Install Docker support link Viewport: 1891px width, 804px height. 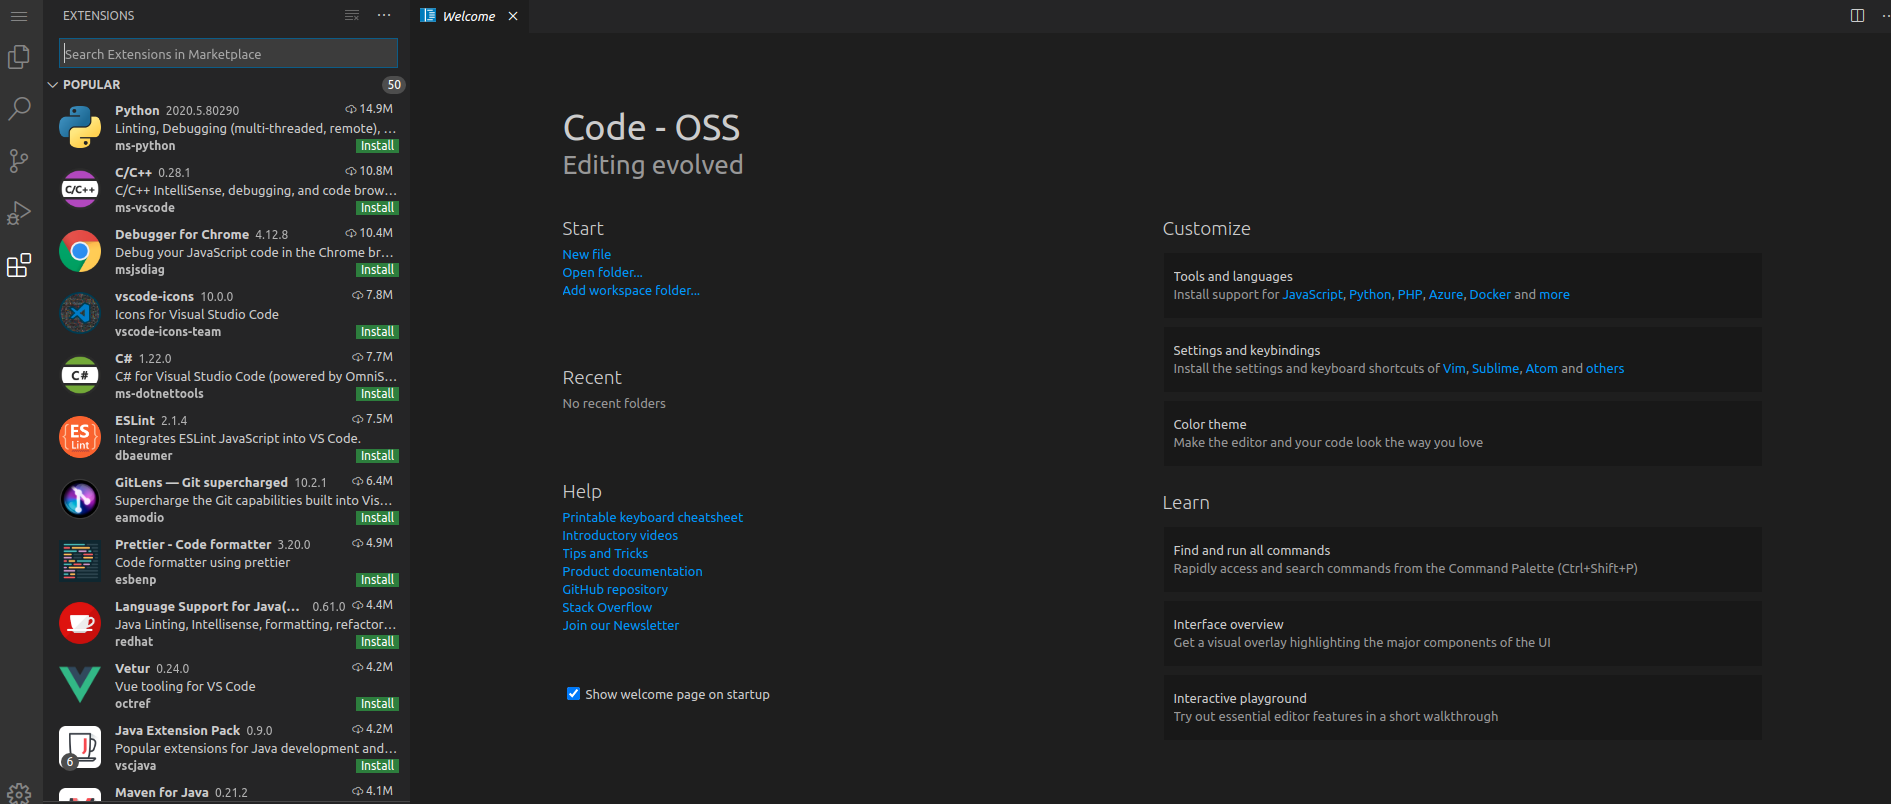point(1490,294)
